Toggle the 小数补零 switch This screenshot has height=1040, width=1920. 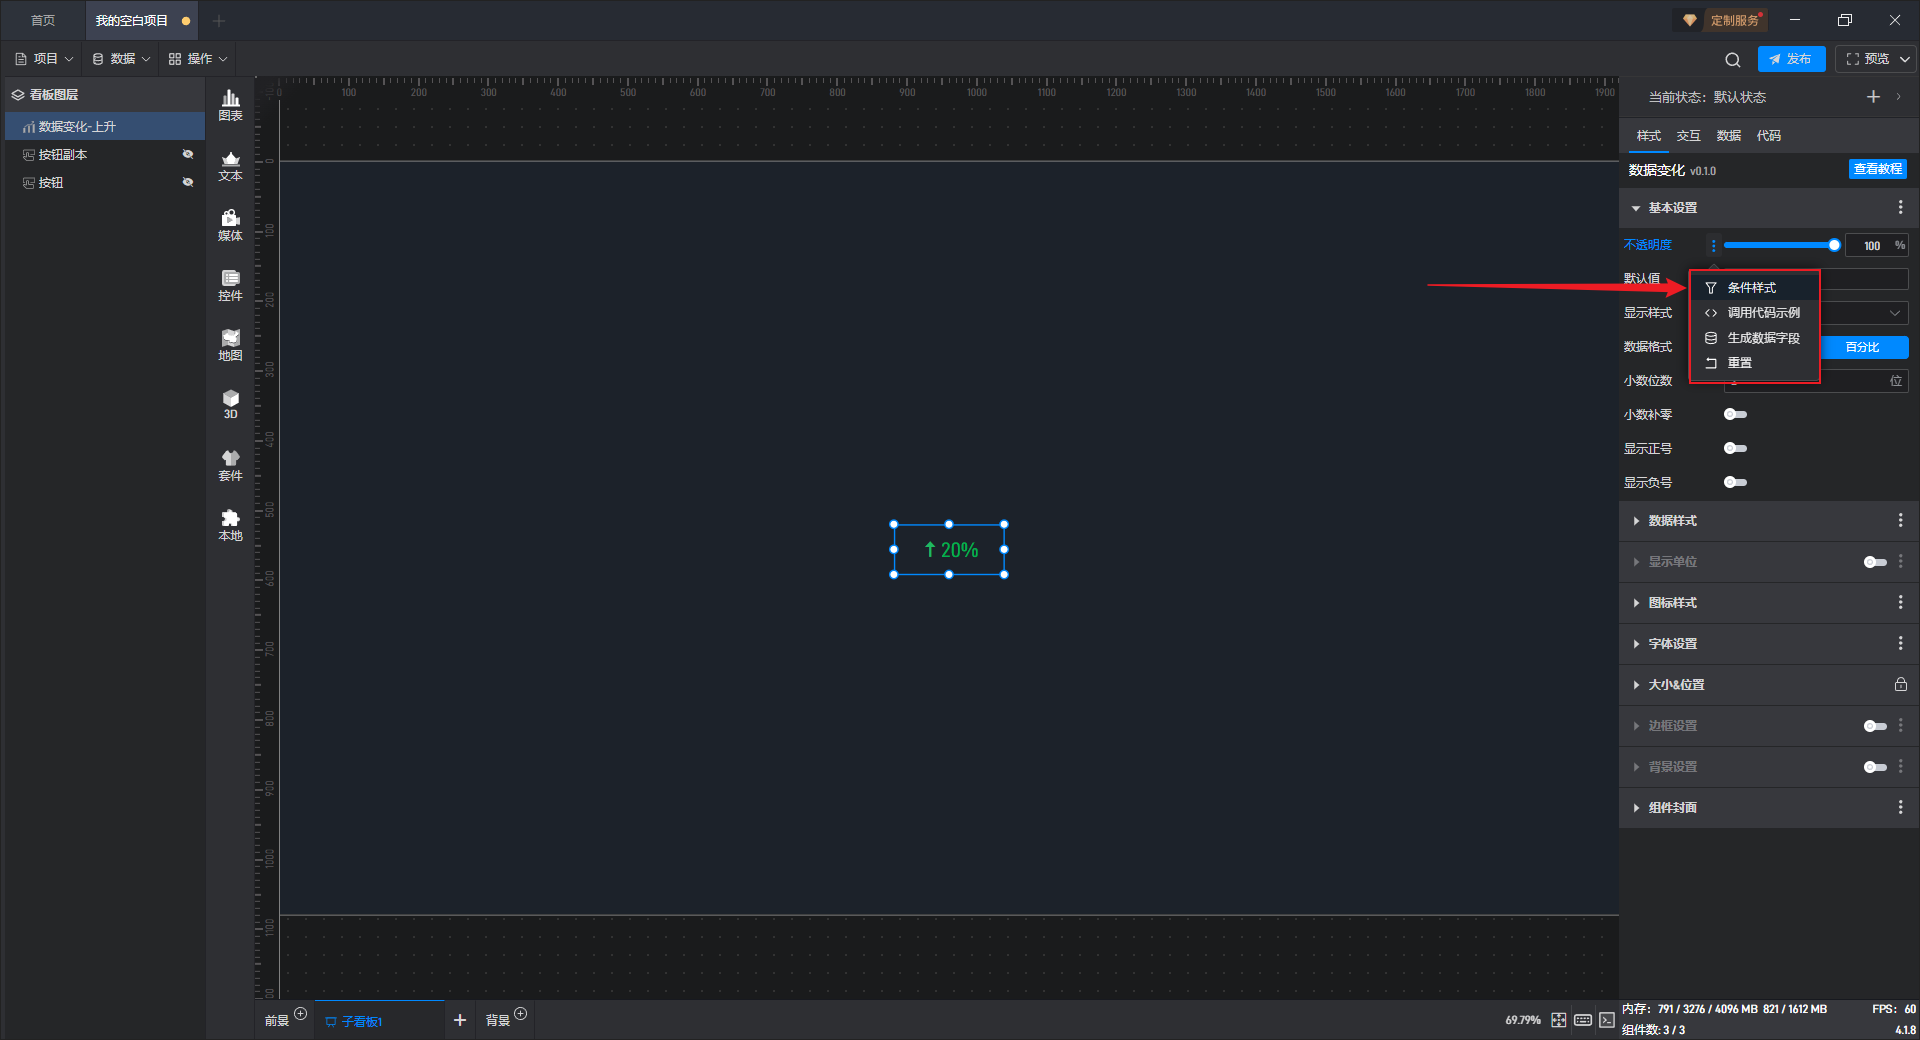tap(1735, 414)
